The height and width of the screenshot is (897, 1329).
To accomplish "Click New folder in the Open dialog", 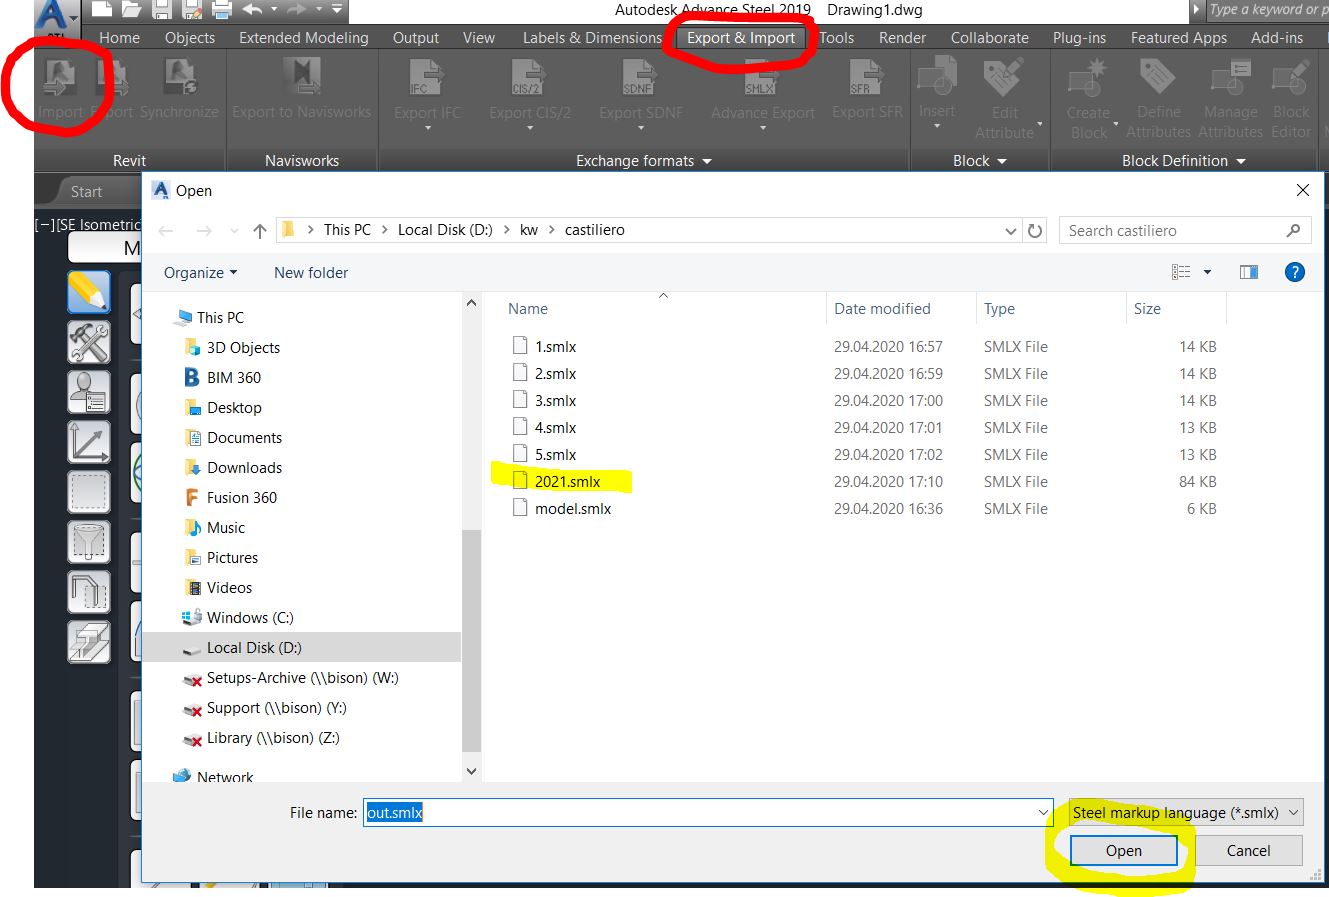I will click(x=310, y=272).
